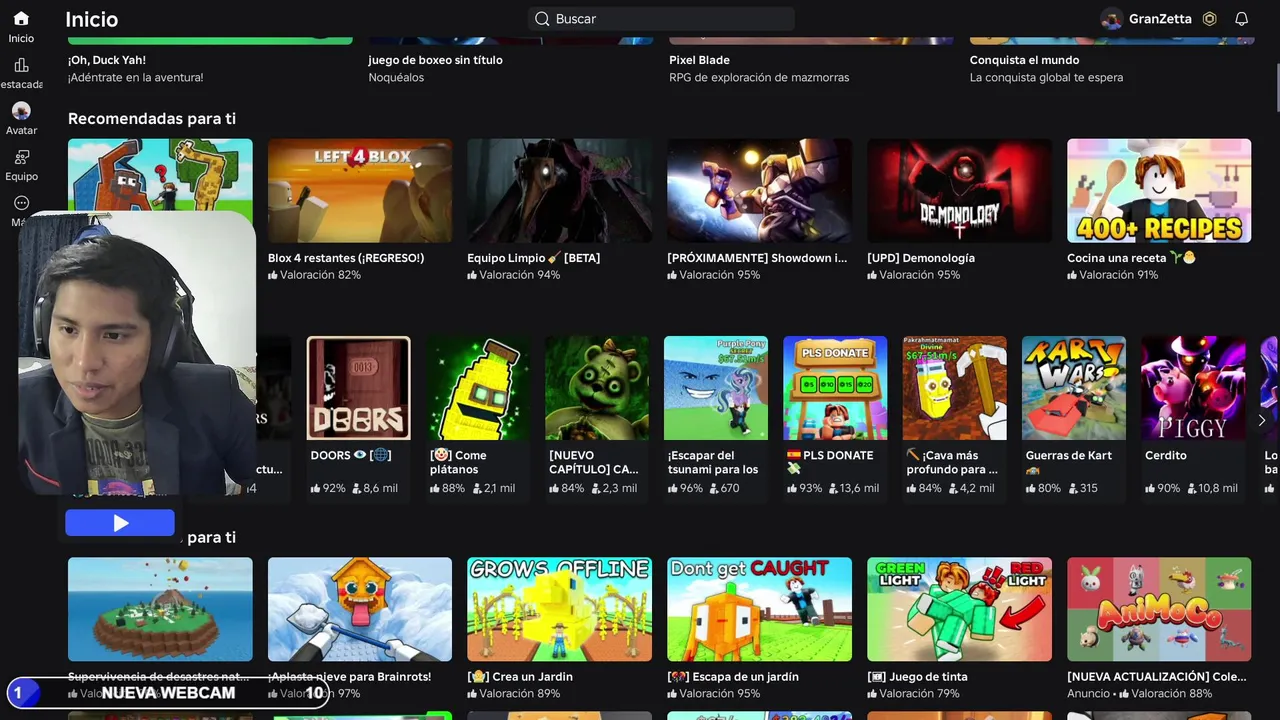The image size is (1280, 720).
Task: Click the GranZetta profile avatar
Action: click(x=1111, y=19)
